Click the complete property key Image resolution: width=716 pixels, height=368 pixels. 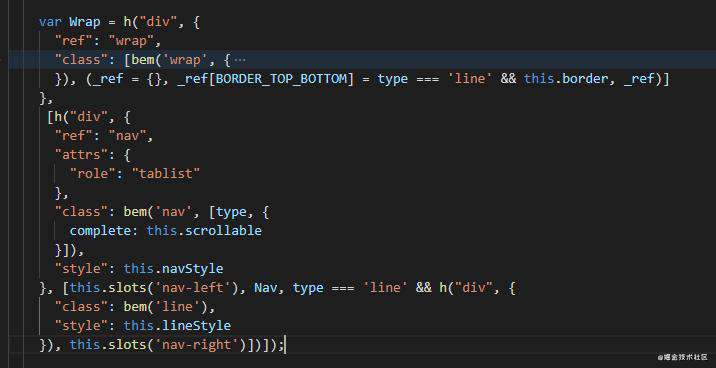[100, 231]
